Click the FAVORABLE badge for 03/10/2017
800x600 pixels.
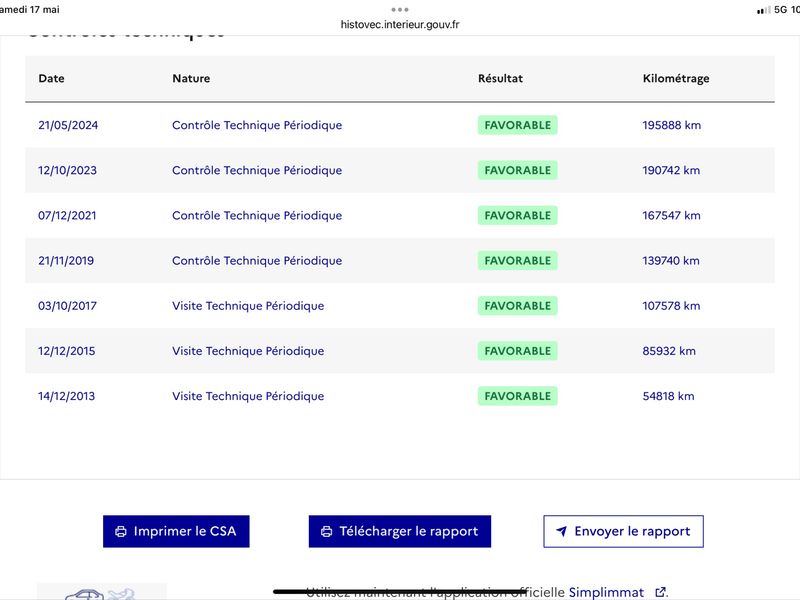(x=517, y=306)
